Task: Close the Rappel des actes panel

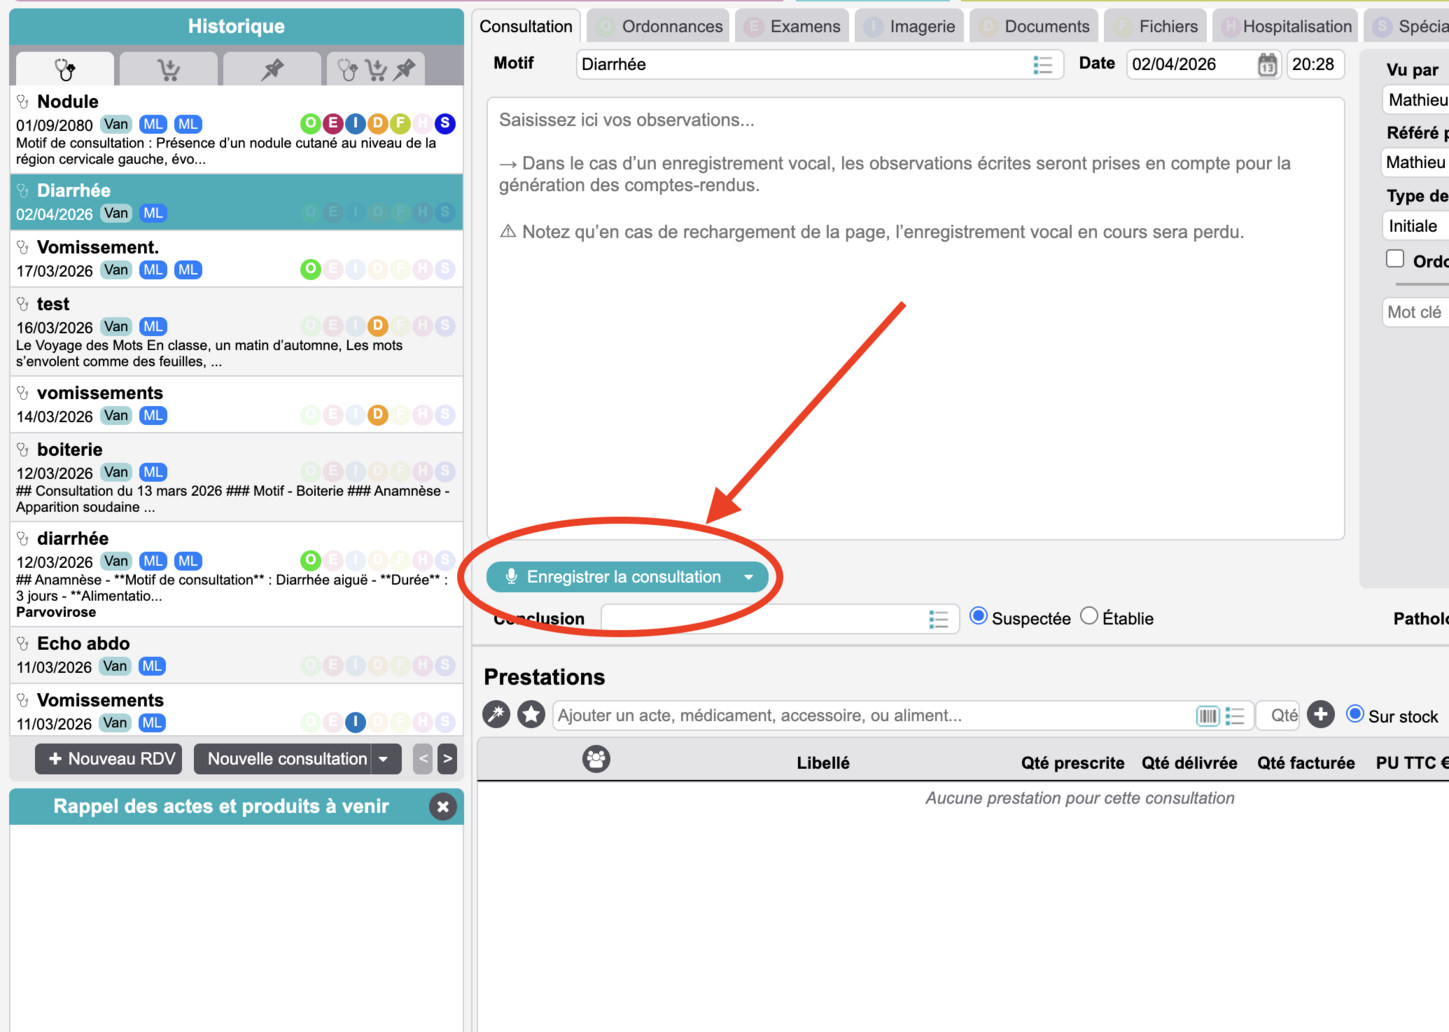Action: [x=442, y=806]
